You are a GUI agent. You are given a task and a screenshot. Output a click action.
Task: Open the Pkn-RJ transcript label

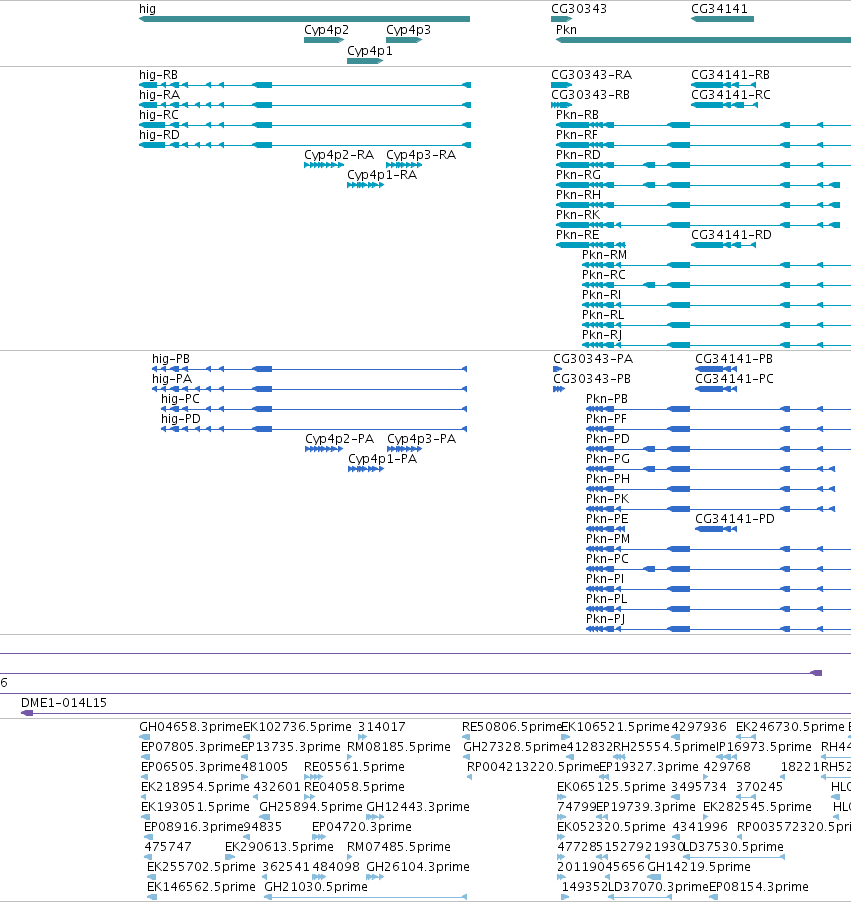point(602,335)
